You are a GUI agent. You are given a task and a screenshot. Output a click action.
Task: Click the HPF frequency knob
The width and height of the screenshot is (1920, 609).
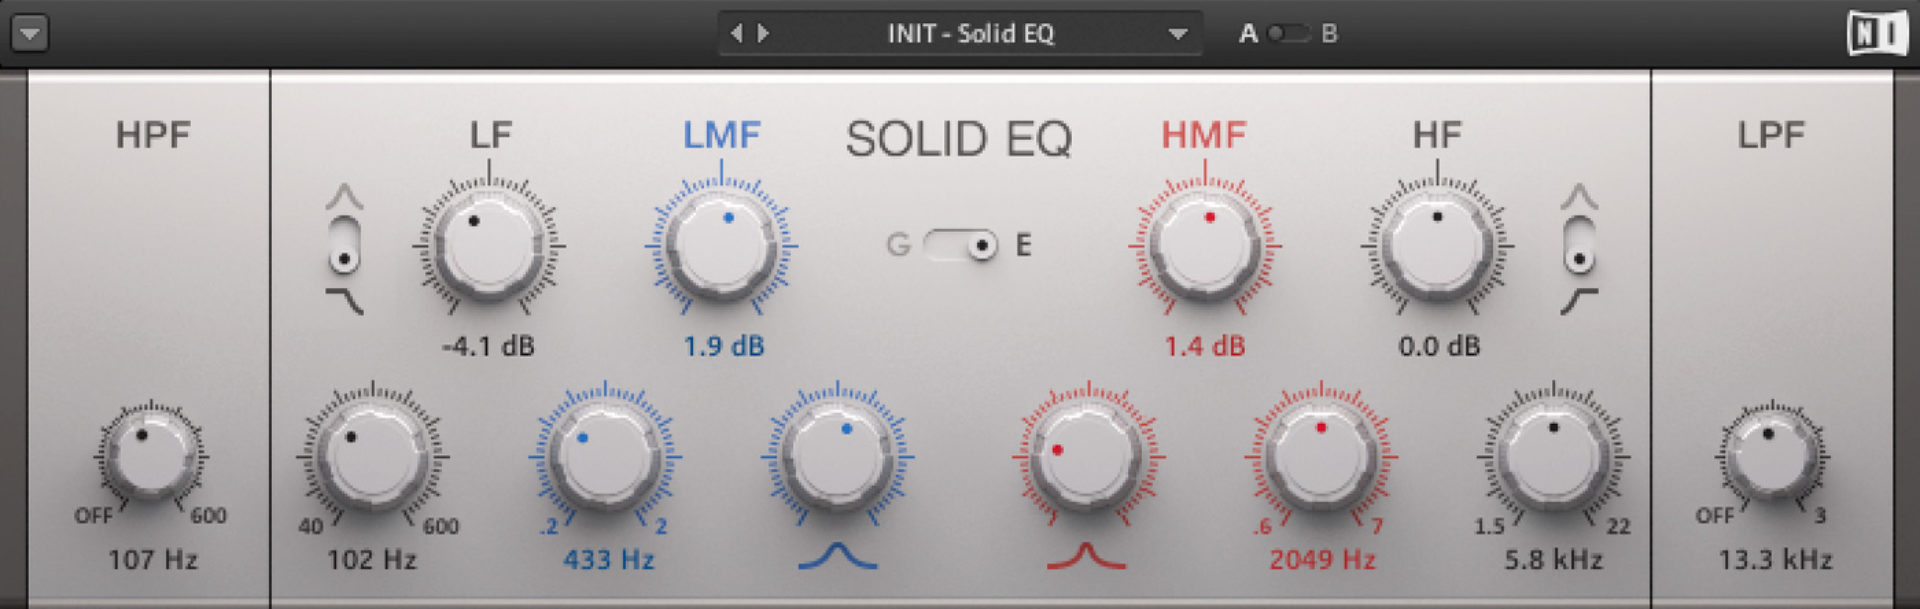click(x=151, y=456)
